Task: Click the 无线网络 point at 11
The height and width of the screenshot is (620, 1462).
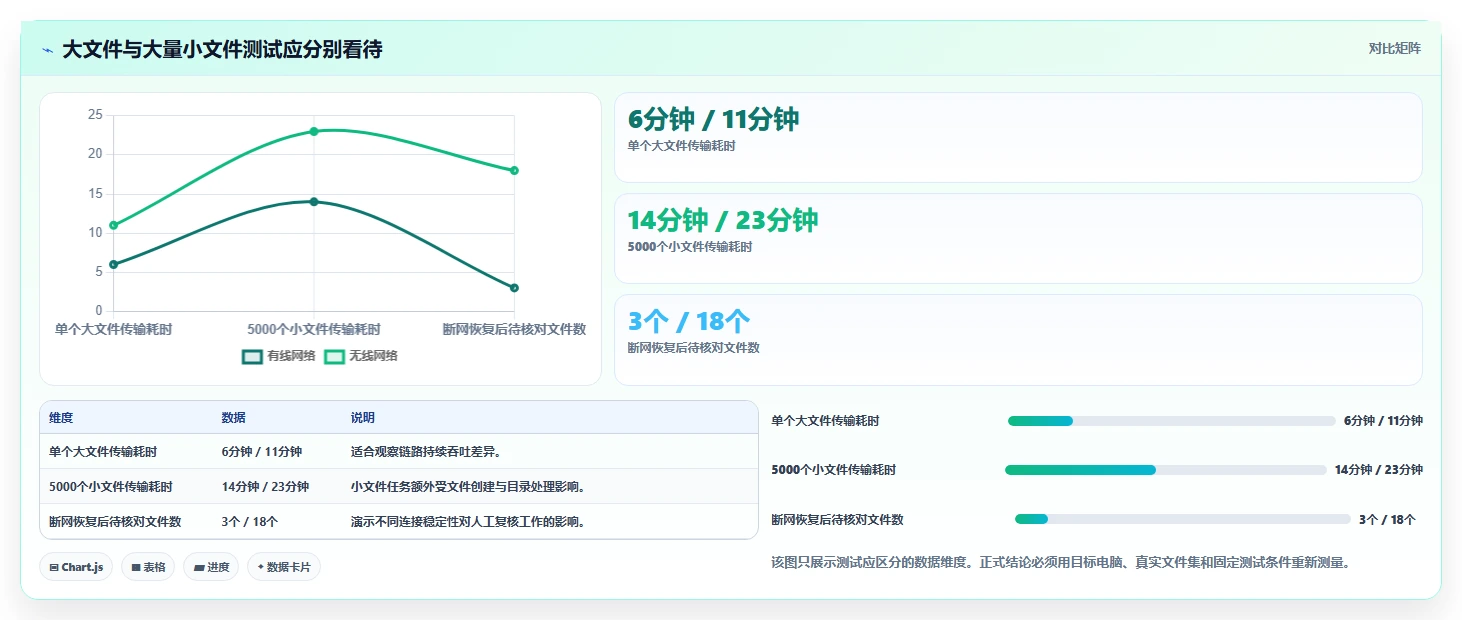Action: coord(113,225)
